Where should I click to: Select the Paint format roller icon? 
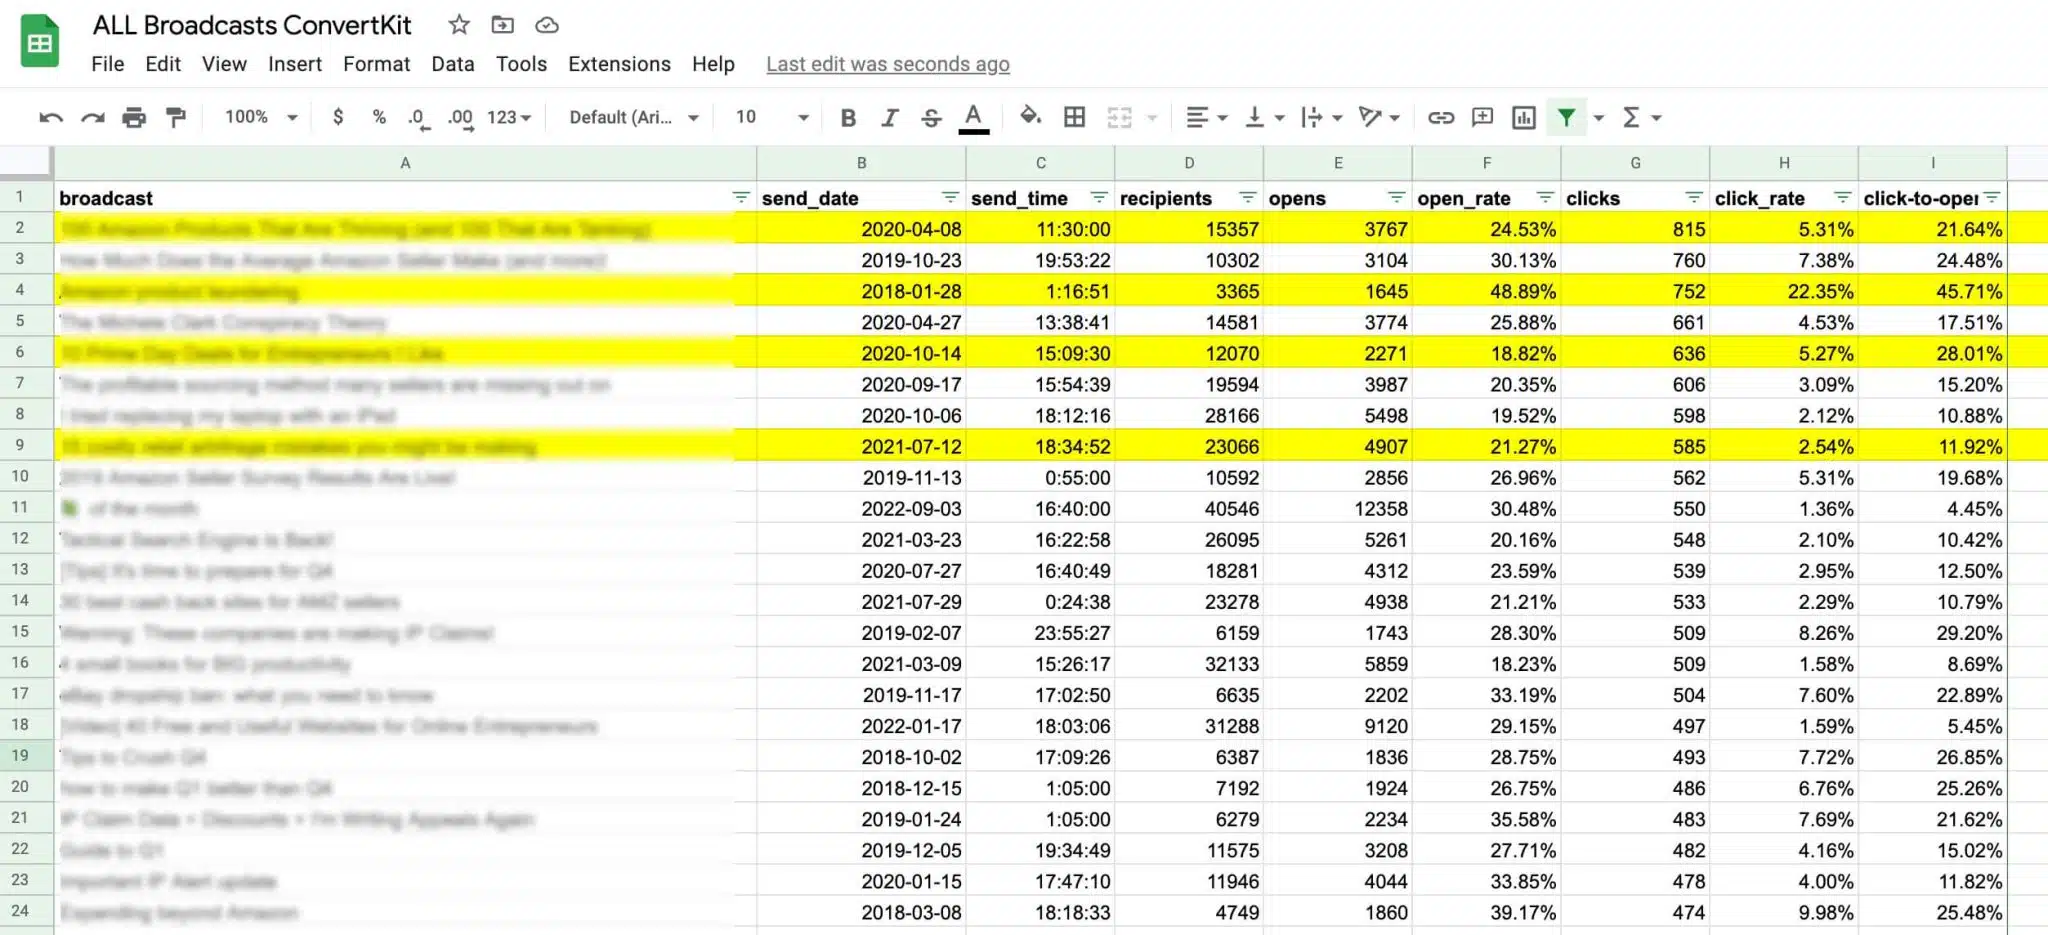pos(176,118)
